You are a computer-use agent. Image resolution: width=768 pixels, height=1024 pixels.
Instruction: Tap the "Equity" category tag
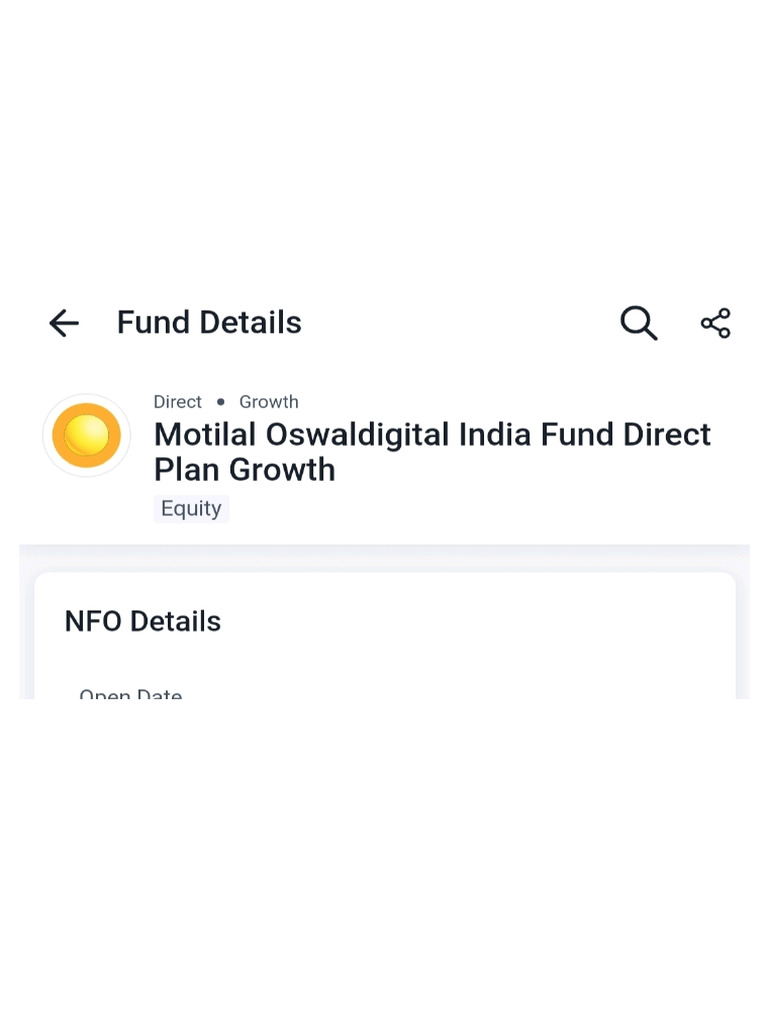(191, 508)
